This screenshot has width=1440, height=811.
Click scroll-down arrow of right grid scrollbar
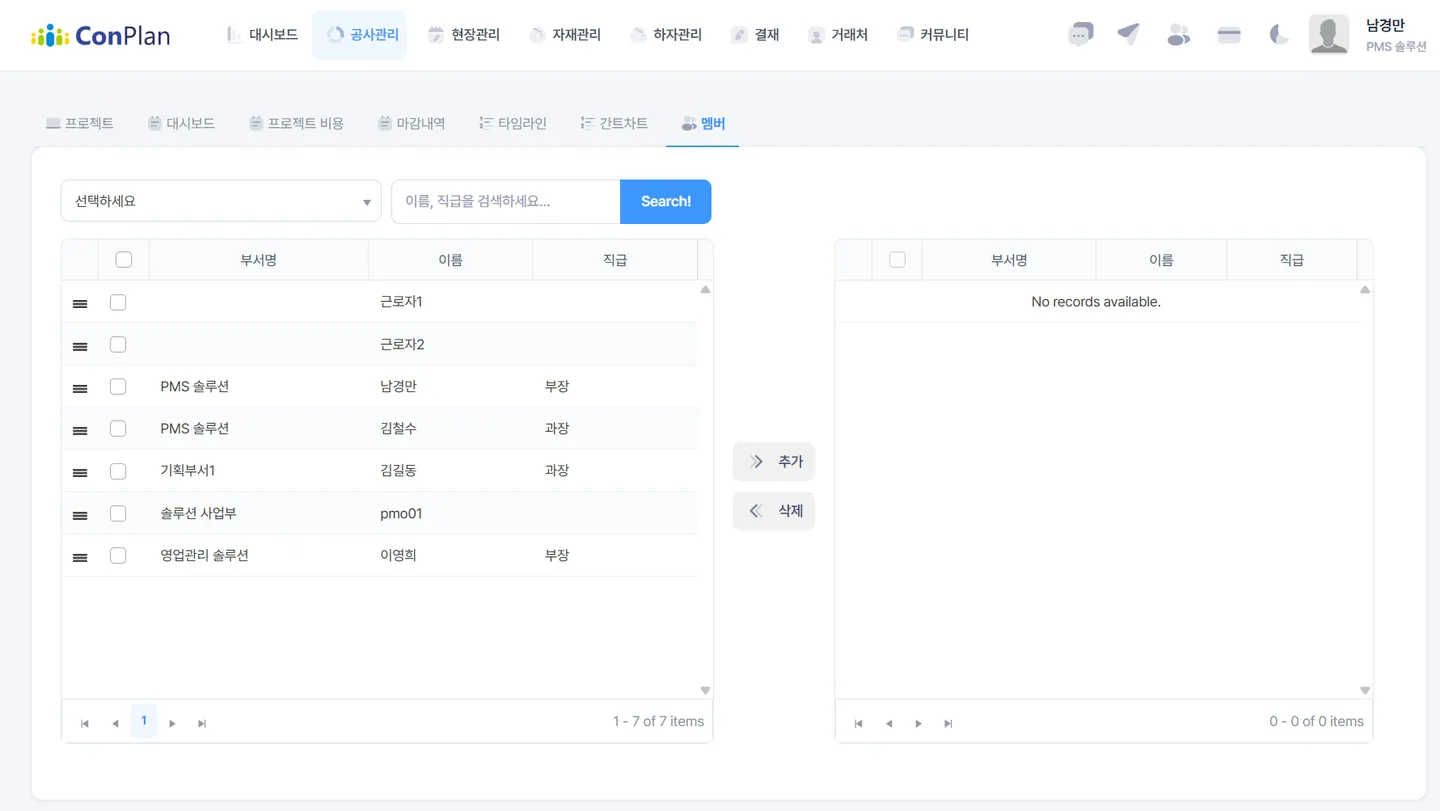tap(1365, 690)
